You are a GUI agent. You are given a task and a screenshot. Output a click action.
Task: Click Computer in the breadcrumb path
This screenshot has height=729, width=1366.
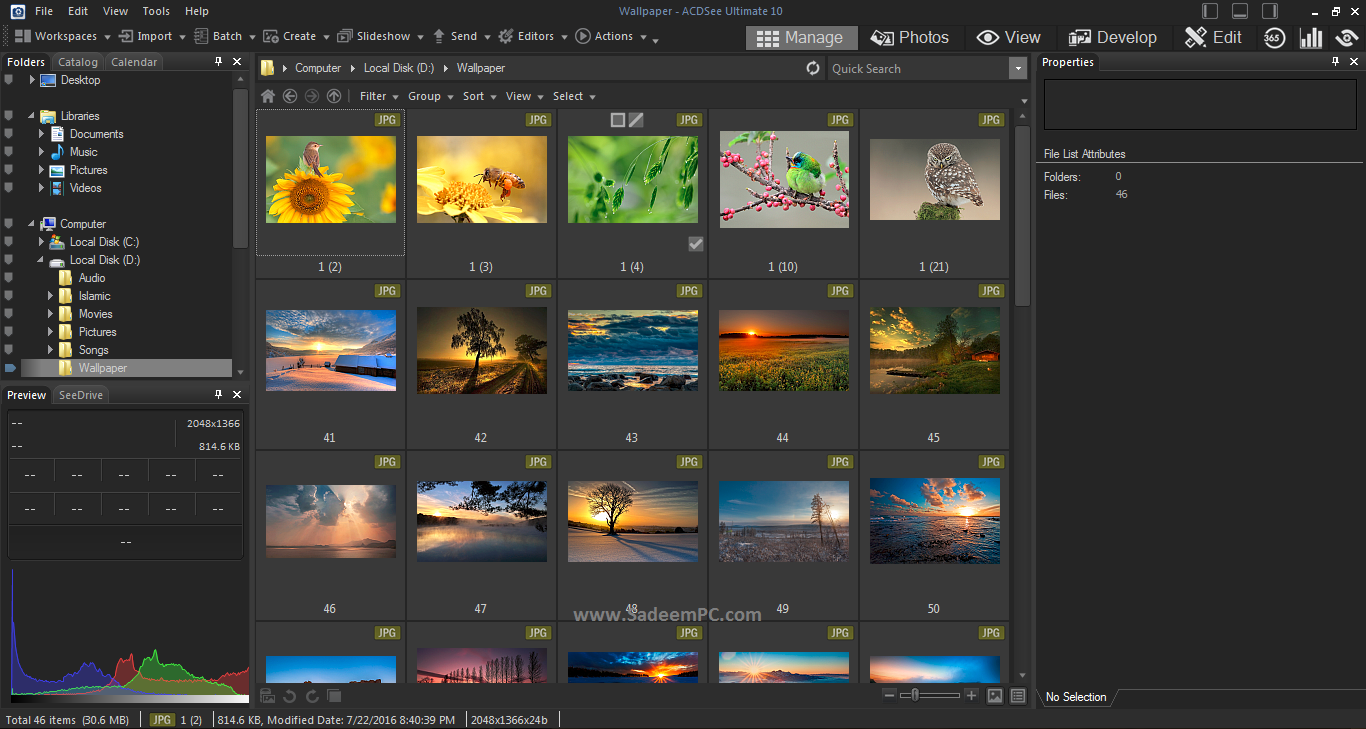pos(318,68)
